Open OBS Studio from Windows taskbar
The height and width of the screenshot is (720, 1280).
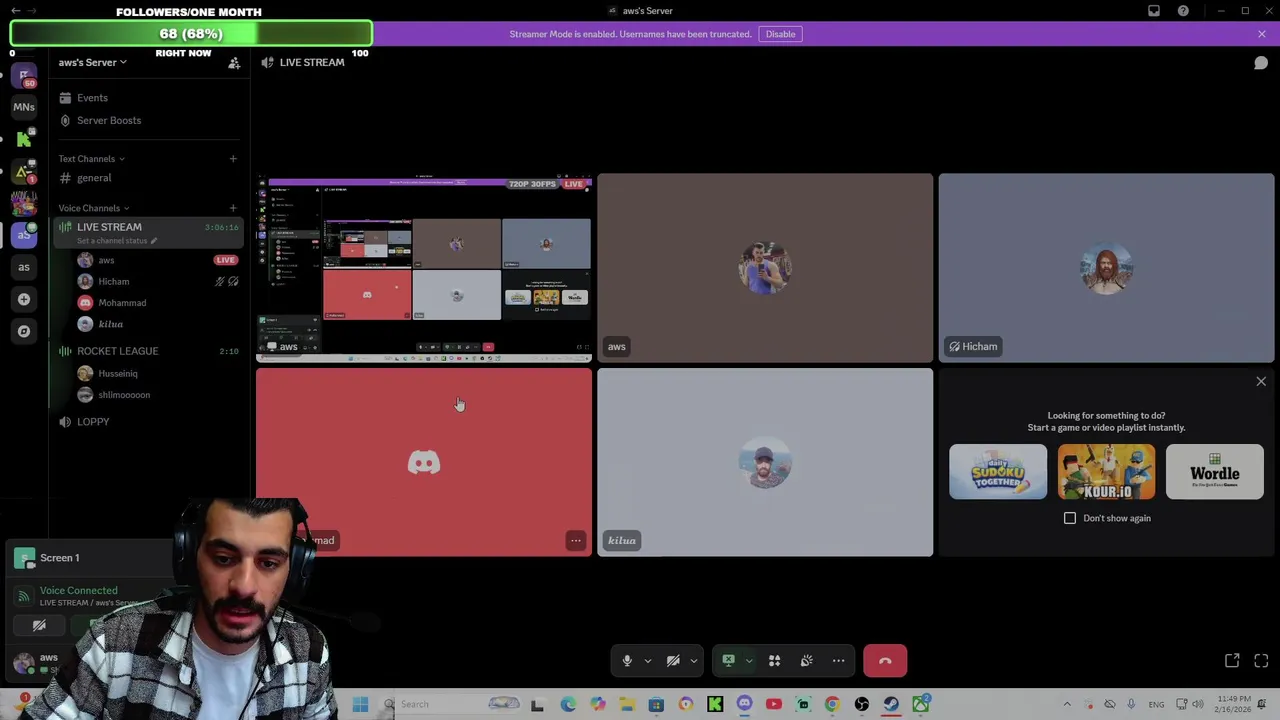click(x=862, y=704)
